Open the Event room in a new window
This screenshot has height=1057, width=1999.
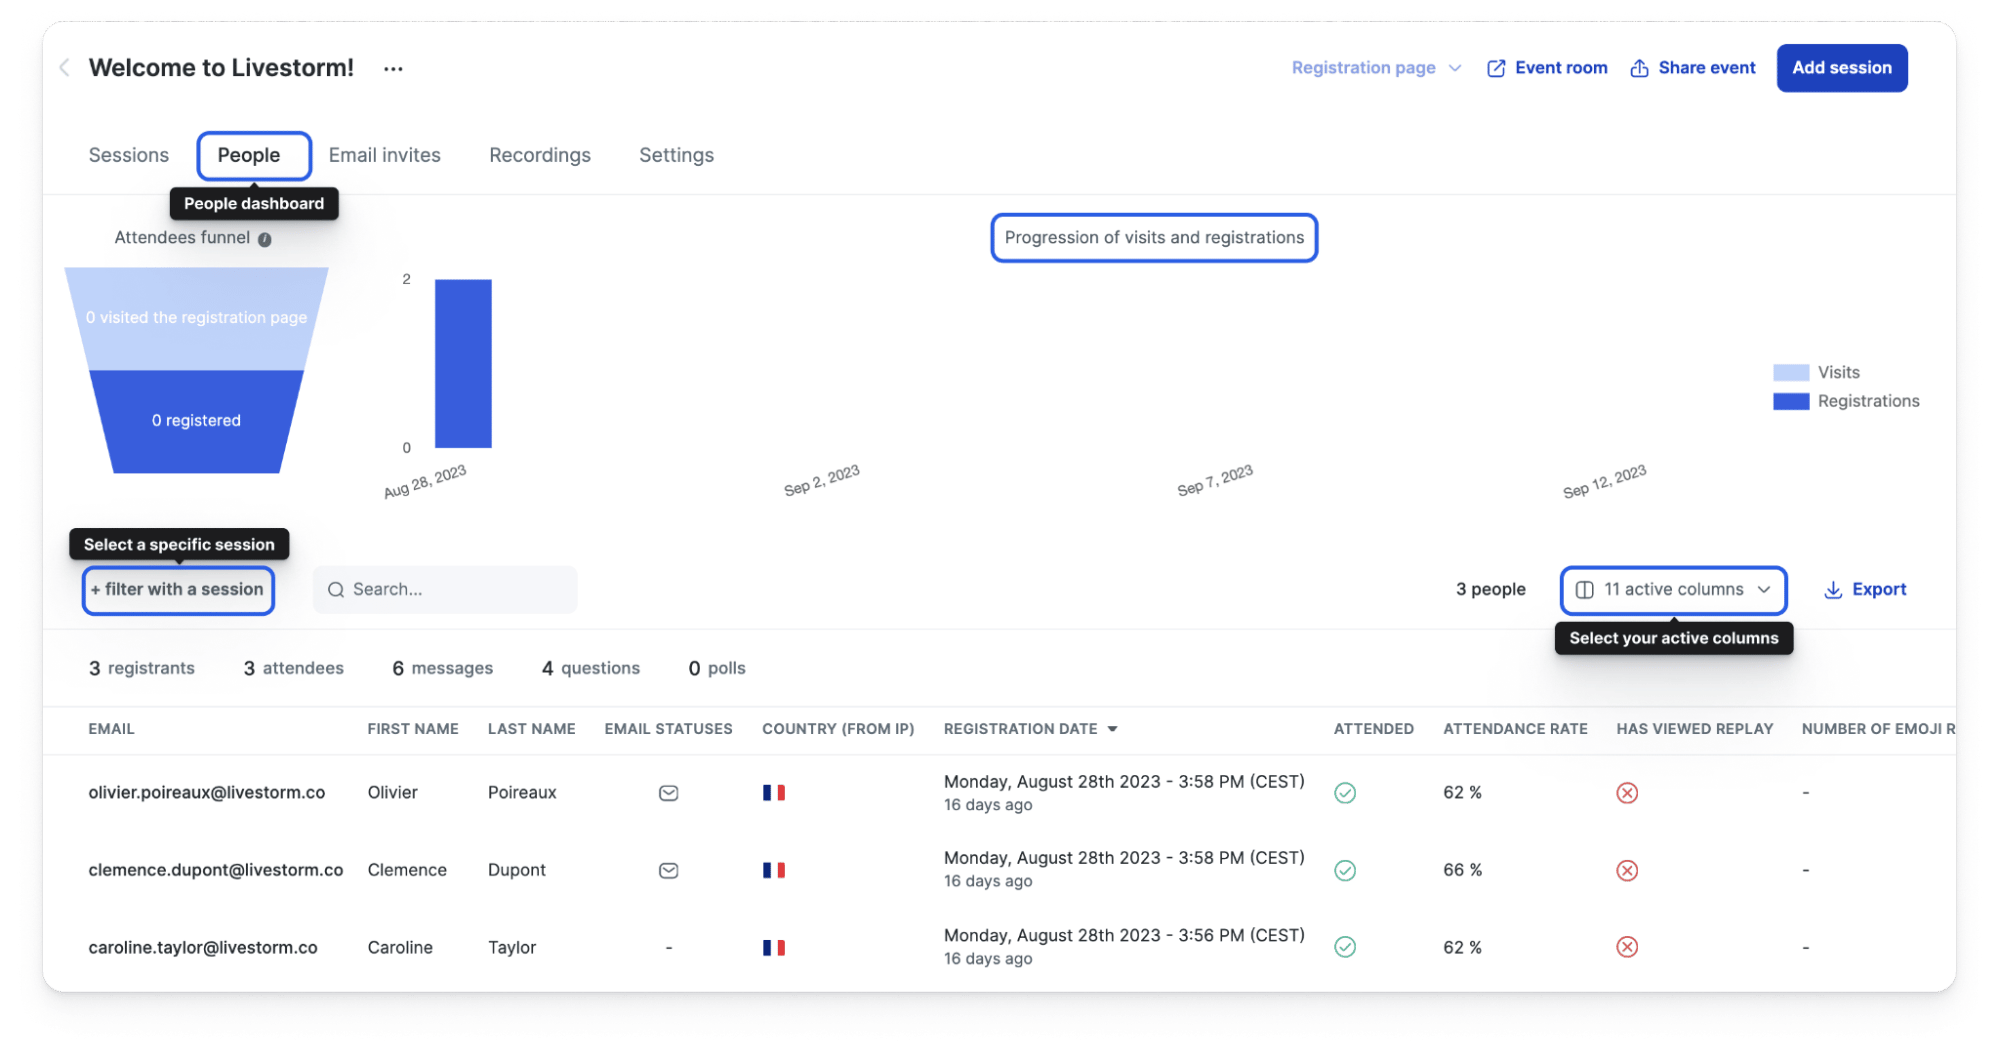click(x=1546, y=67)
